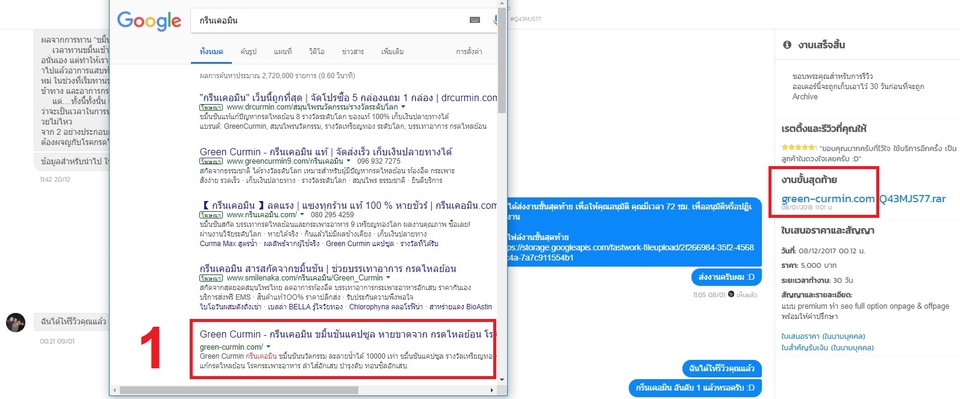Image resolution: width=960 pixels, height=399 pixels.
Task: Switch to the วิดีโอ (Videos) tab
Action: [x=317, y=51]
